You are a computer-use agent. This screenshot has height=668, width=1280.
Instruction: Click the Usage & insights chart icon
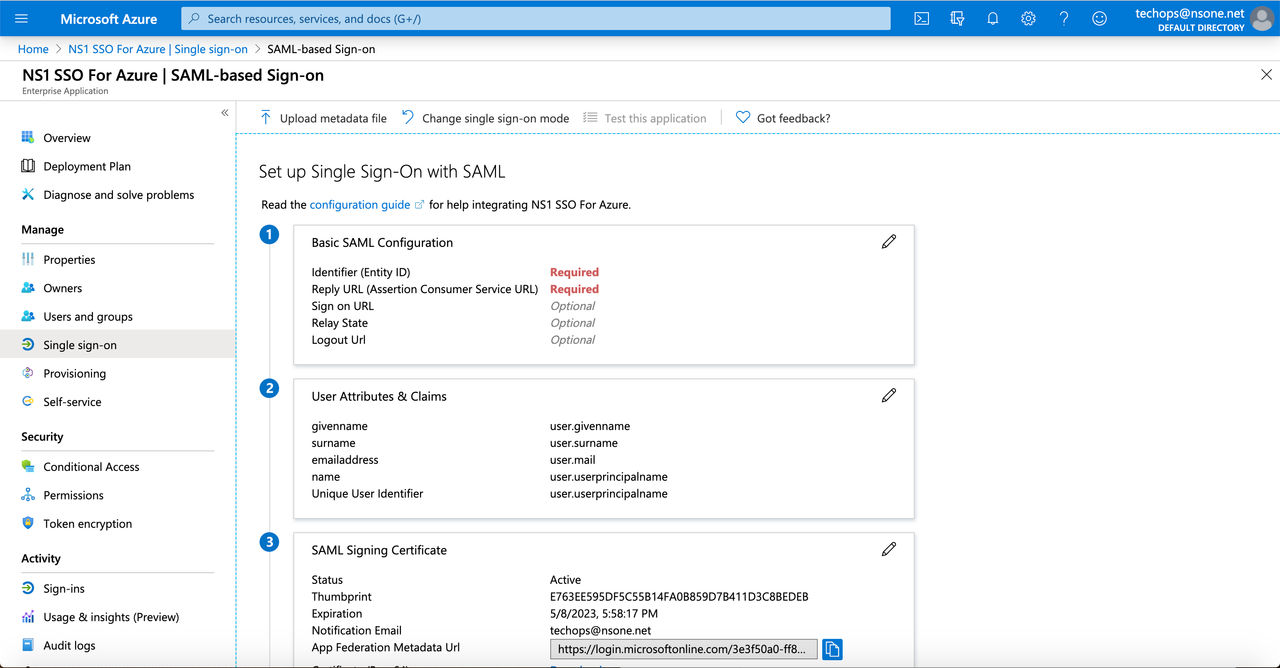(28, 617)
